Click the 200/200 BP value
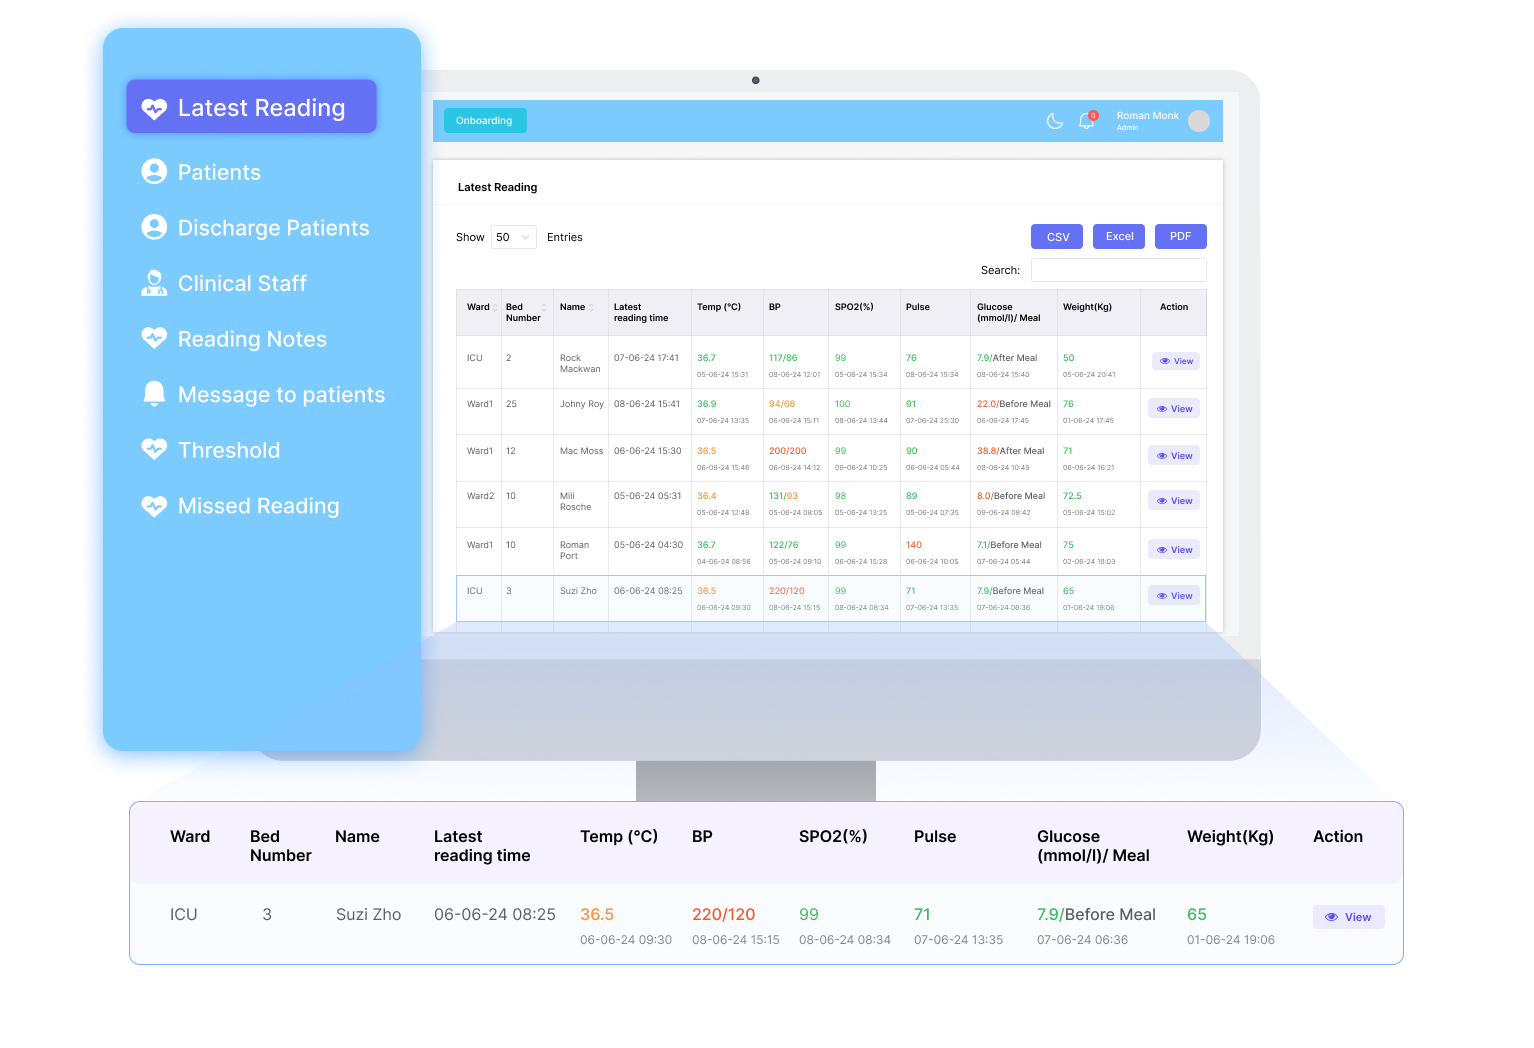The image size is (1534, 1048). click(x=787, y=451)
